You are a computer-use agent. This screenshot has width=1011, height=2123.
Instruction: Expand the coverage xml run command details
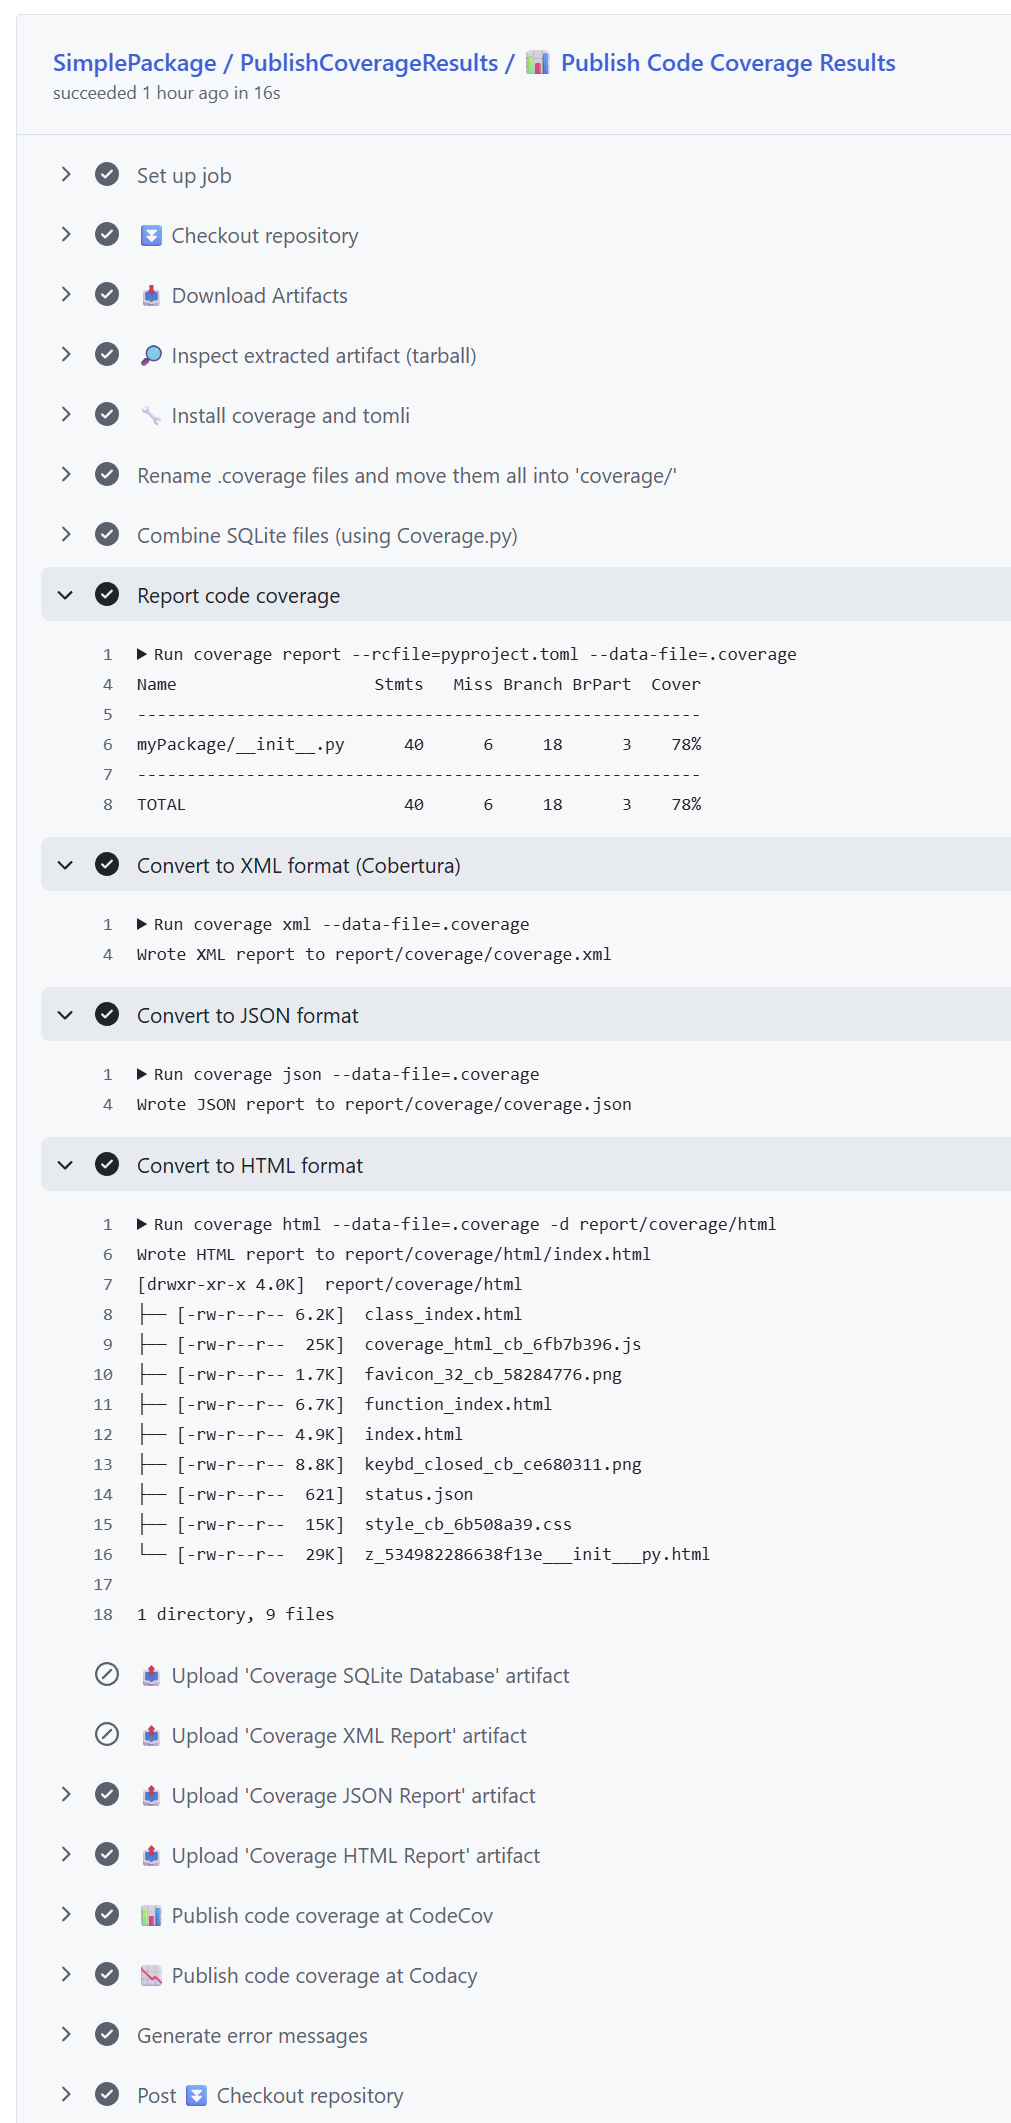coord(142,924)
